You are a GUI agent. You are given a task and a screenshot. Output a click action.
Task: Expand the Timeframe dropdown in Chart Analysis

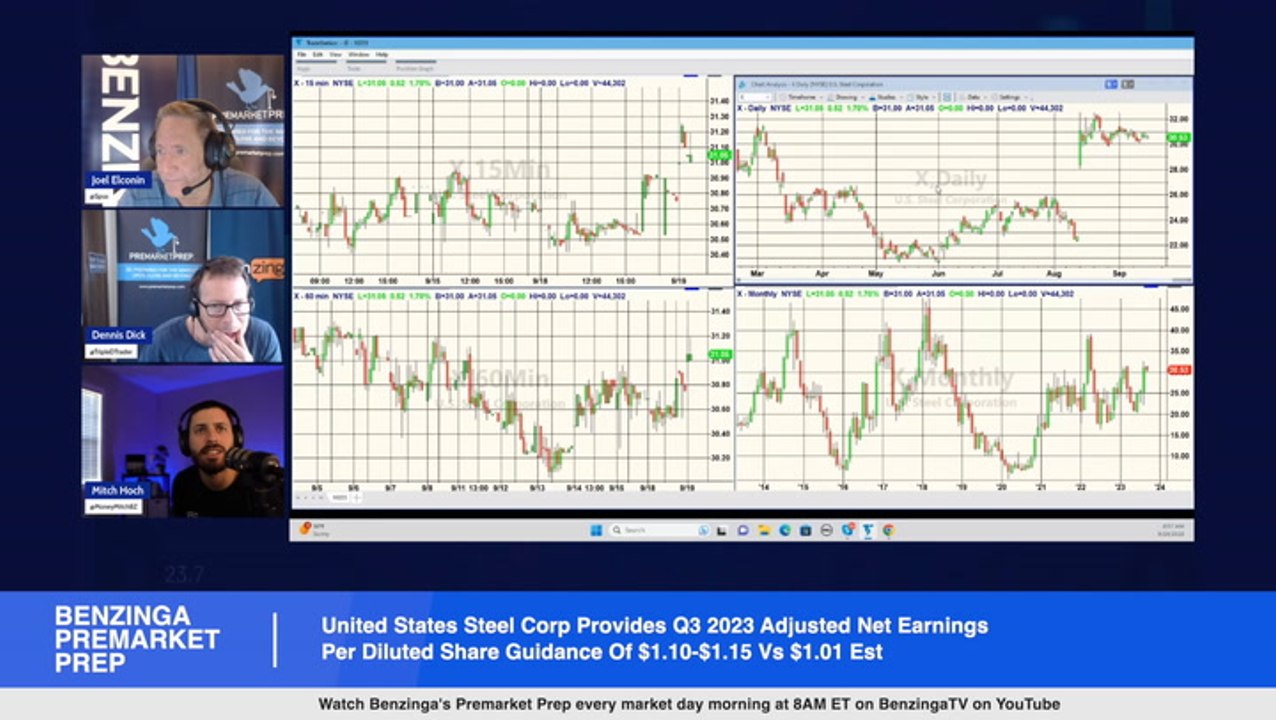[x=804, y=97]
